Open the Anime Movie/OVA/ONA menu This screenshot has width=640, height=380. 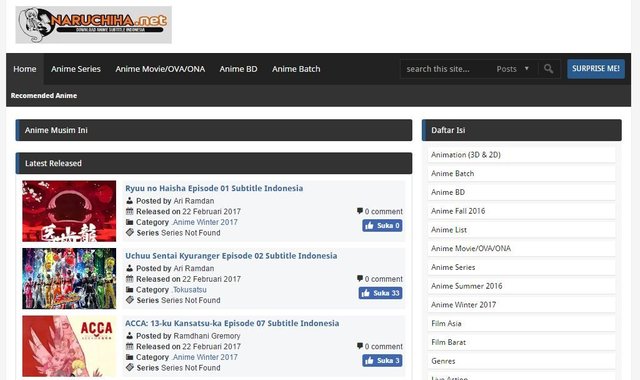pyautogui.click(x=160, y=69)
